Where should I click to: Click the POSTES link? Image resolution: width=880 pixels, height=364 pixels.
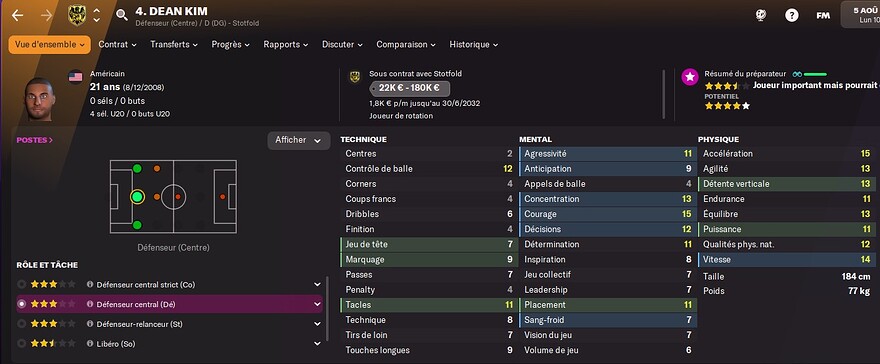35,140
